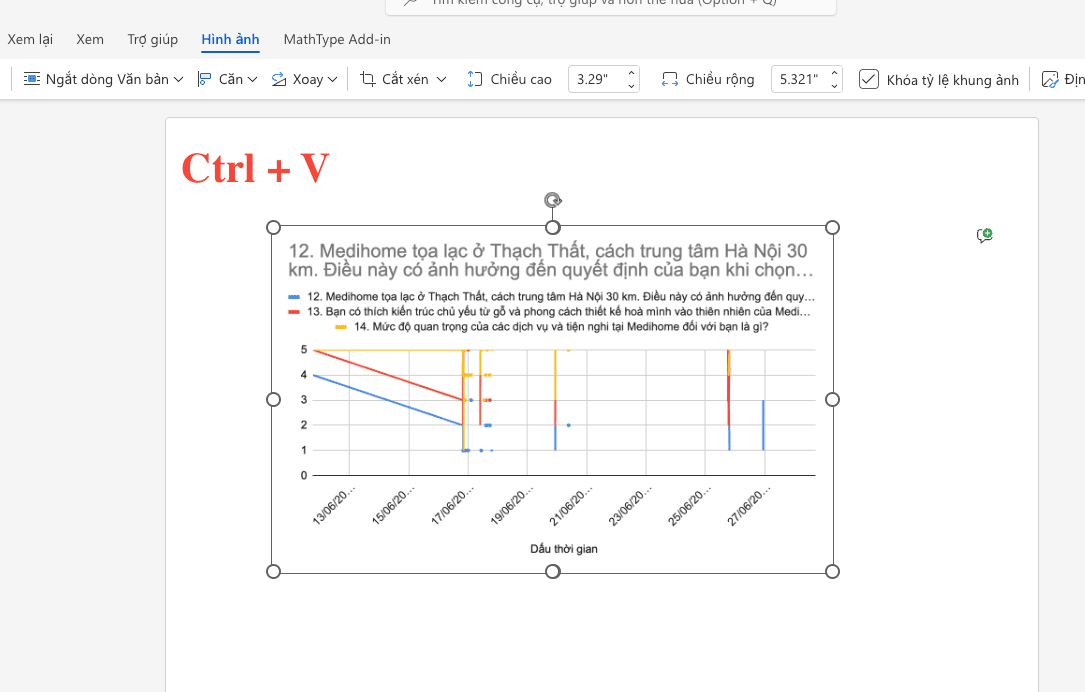Click the x-axis label "13/06/20…"
1085x692 pixels.
tap(334, 505)
